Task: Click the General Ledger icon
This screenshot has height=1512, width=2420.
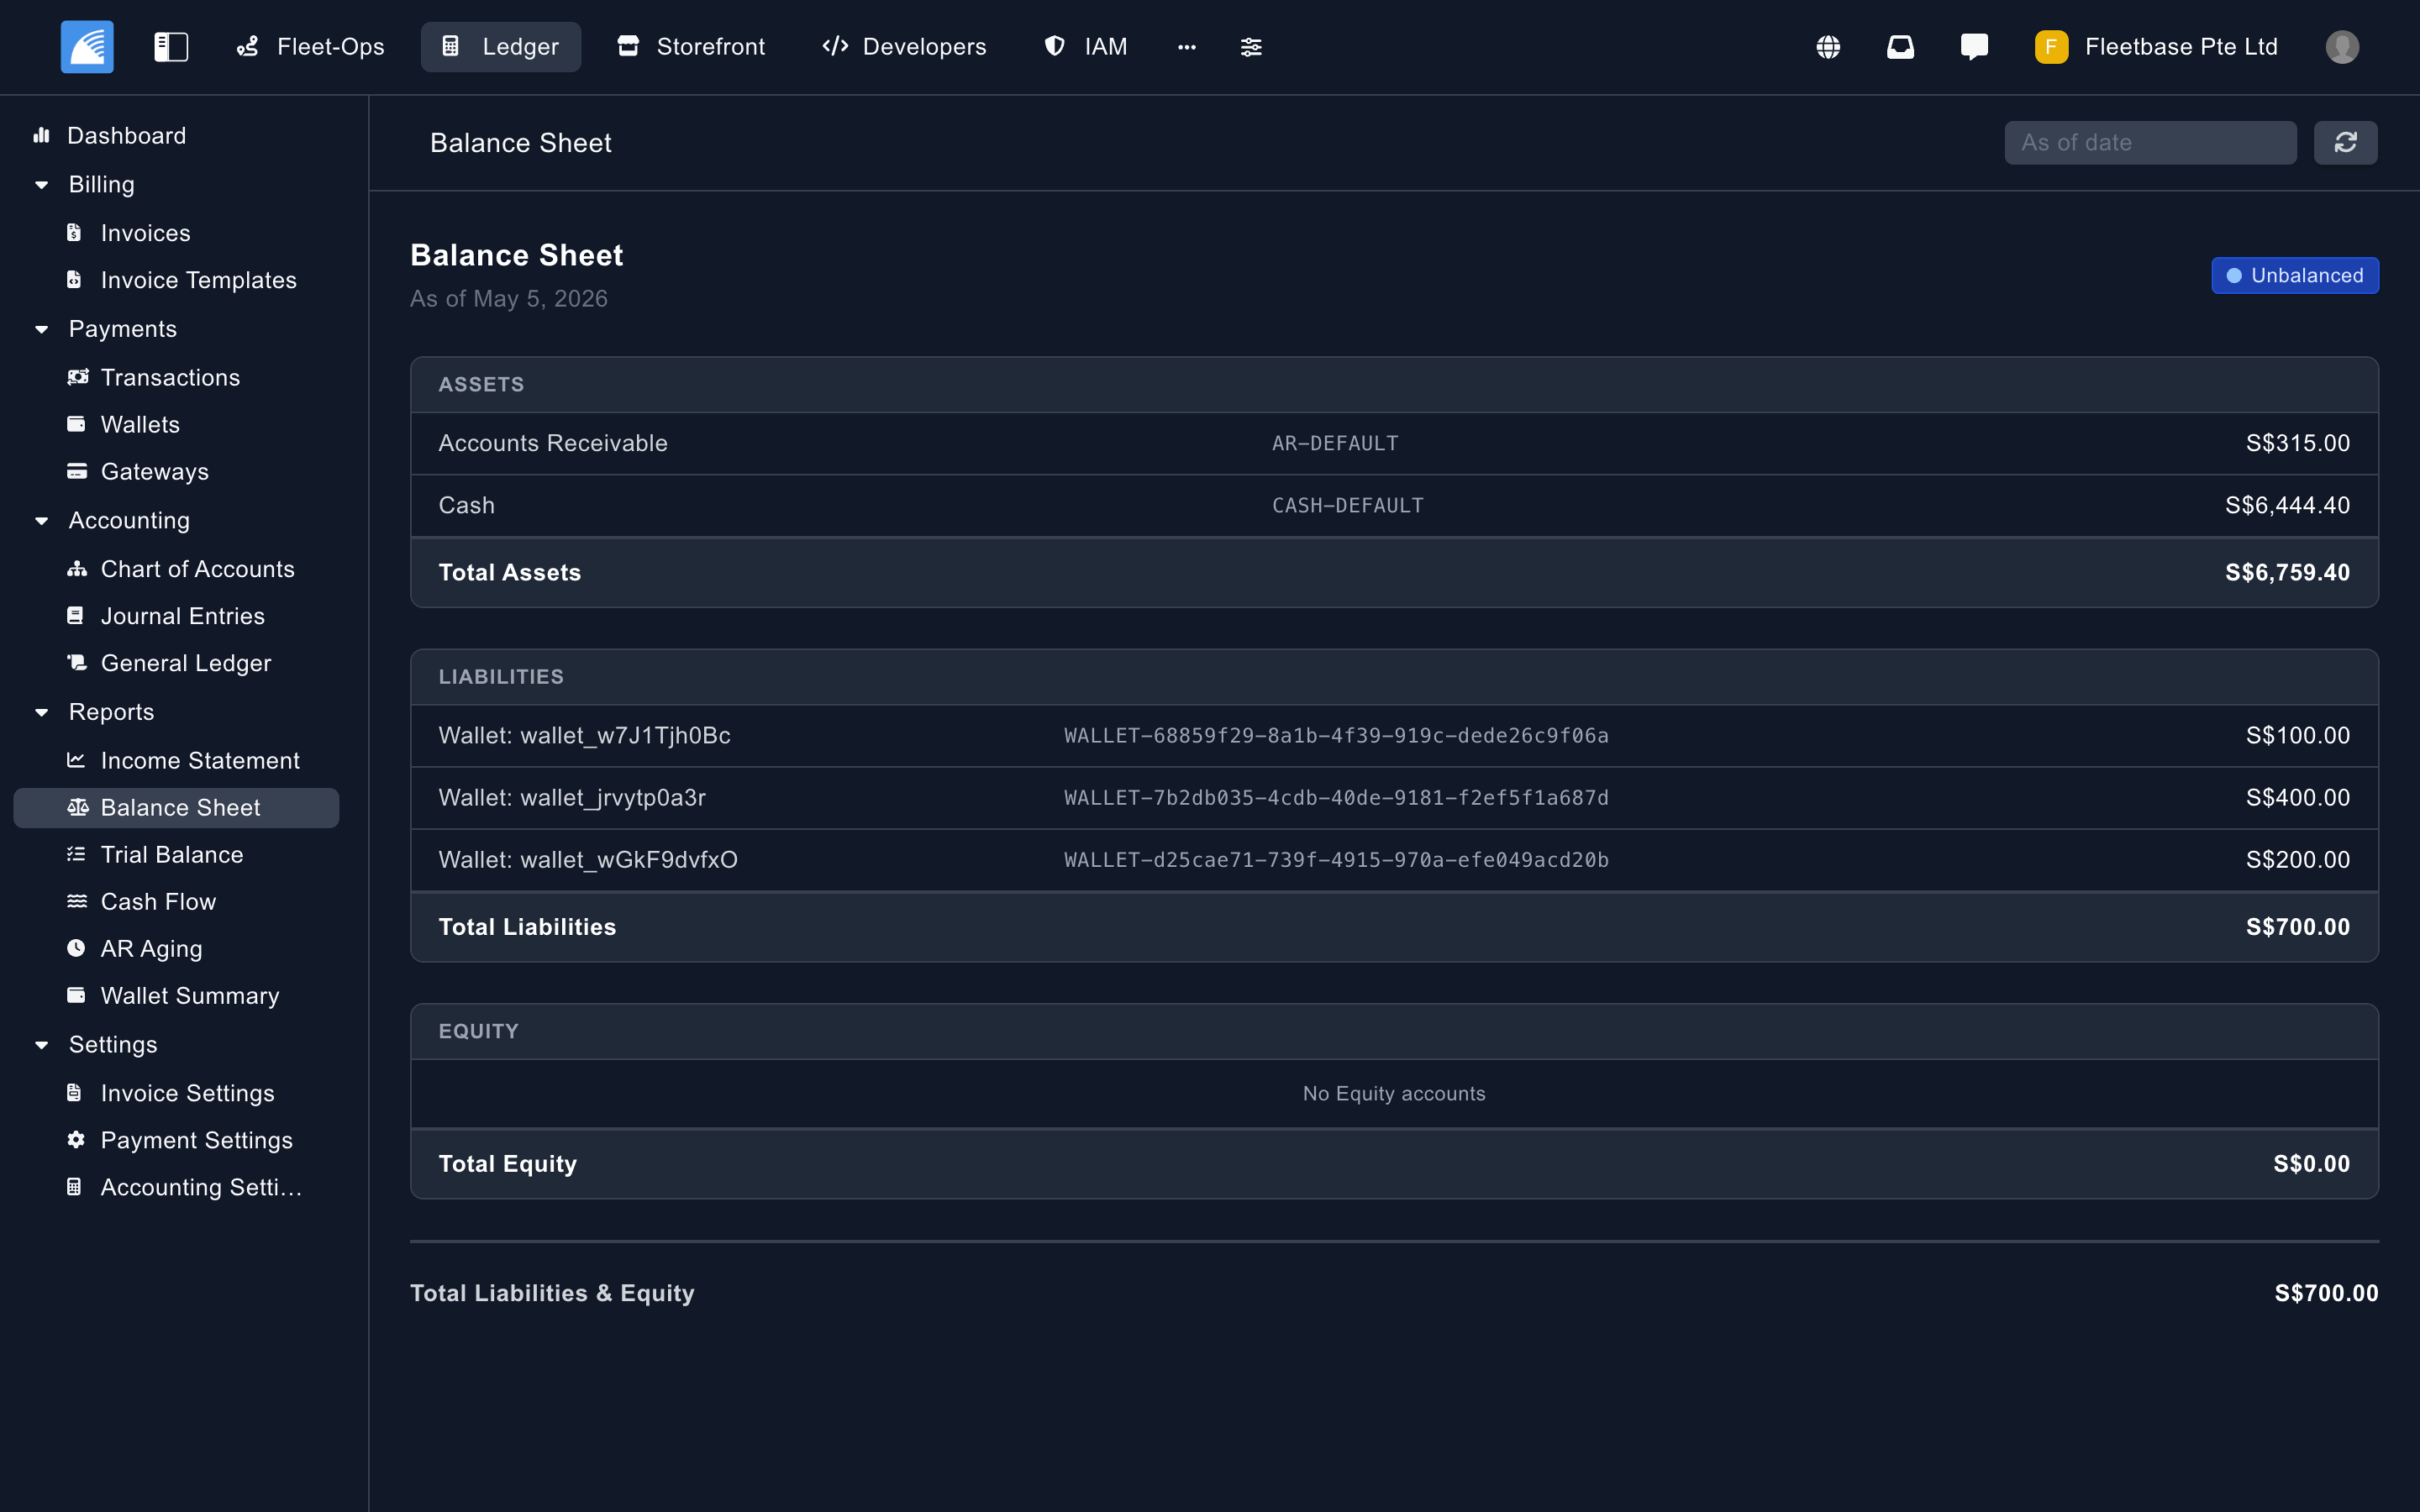Action: [76, 663]
